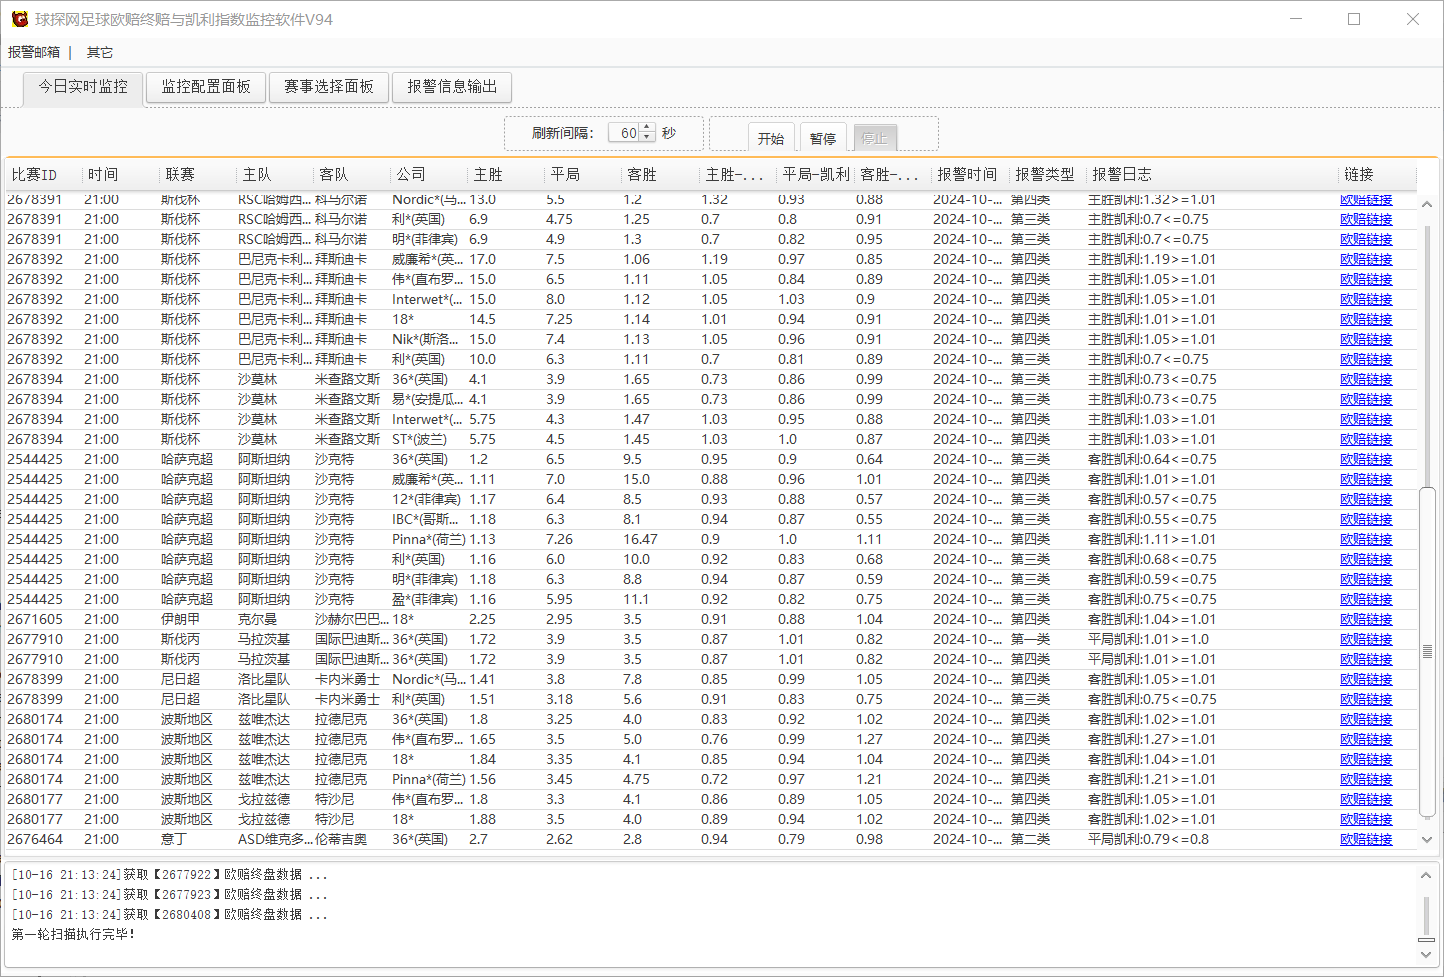This screenshot has height=977, width=1444.
Task: Click the 平局-凯利 column header
Action: point(816,175)
